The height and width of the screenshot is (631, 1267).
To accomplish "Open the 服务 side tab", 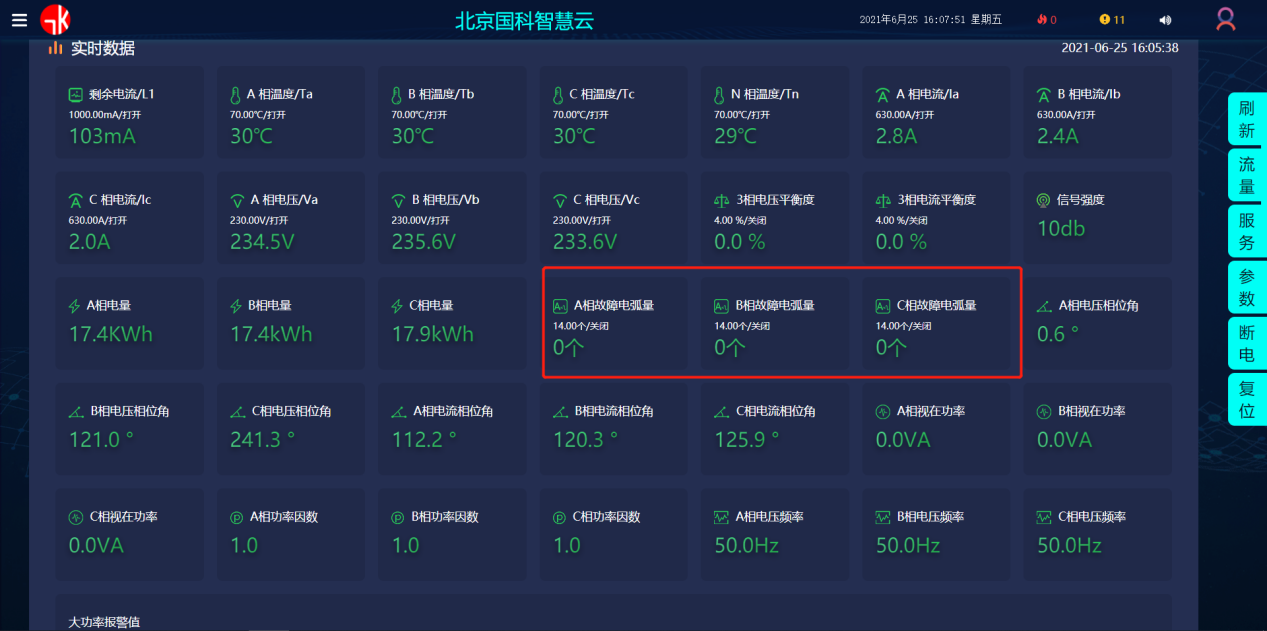I will coord(1246,231).
